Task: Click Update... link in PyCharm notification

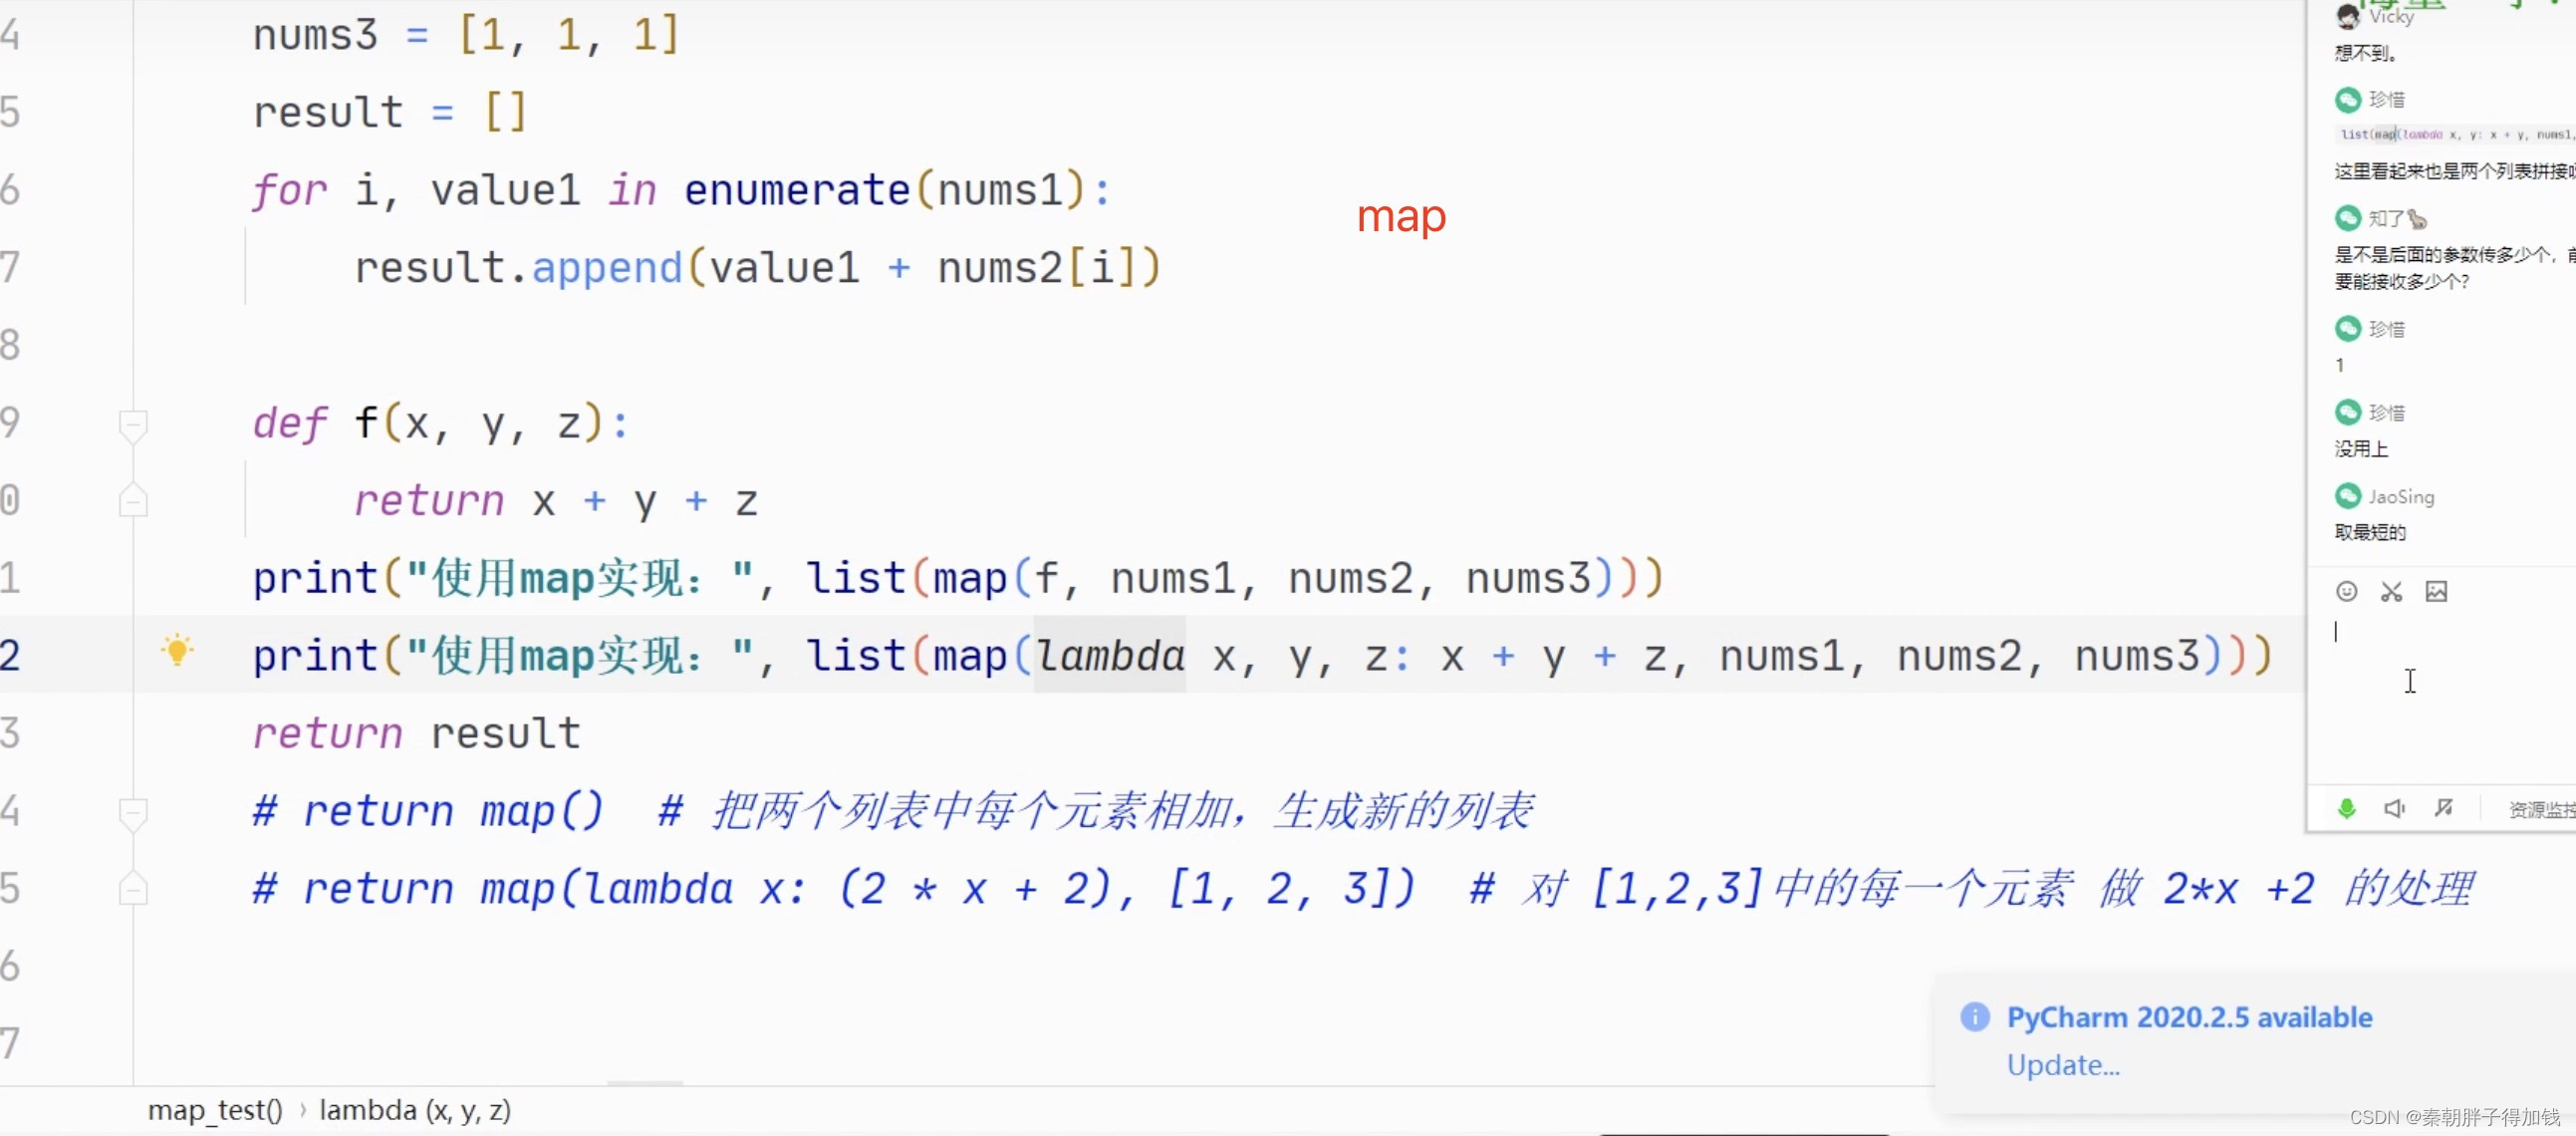Action: (x=2062, y=1065)
